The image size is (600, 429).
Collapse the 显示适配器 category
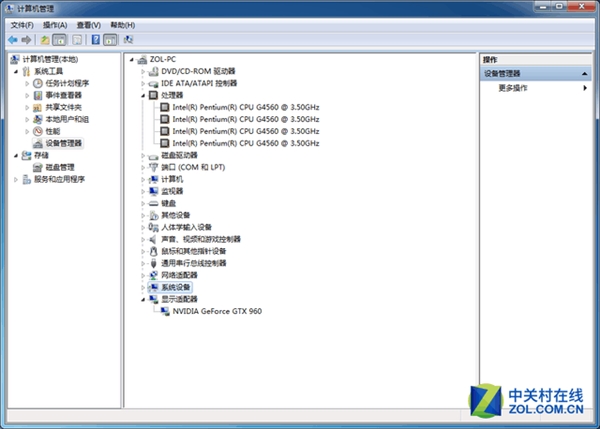[143, 300]
